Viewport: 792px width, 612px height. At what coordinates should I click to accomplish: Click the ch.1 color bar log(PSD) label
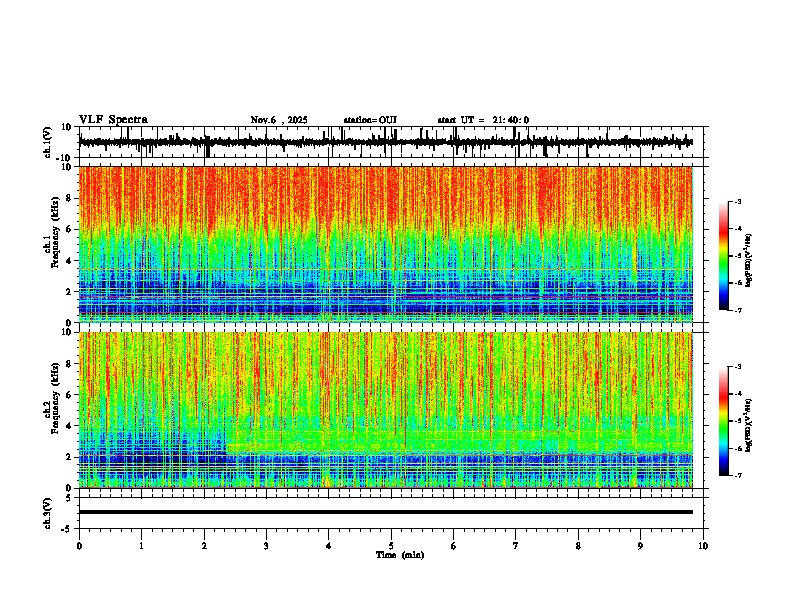click(x=748, y=260)
